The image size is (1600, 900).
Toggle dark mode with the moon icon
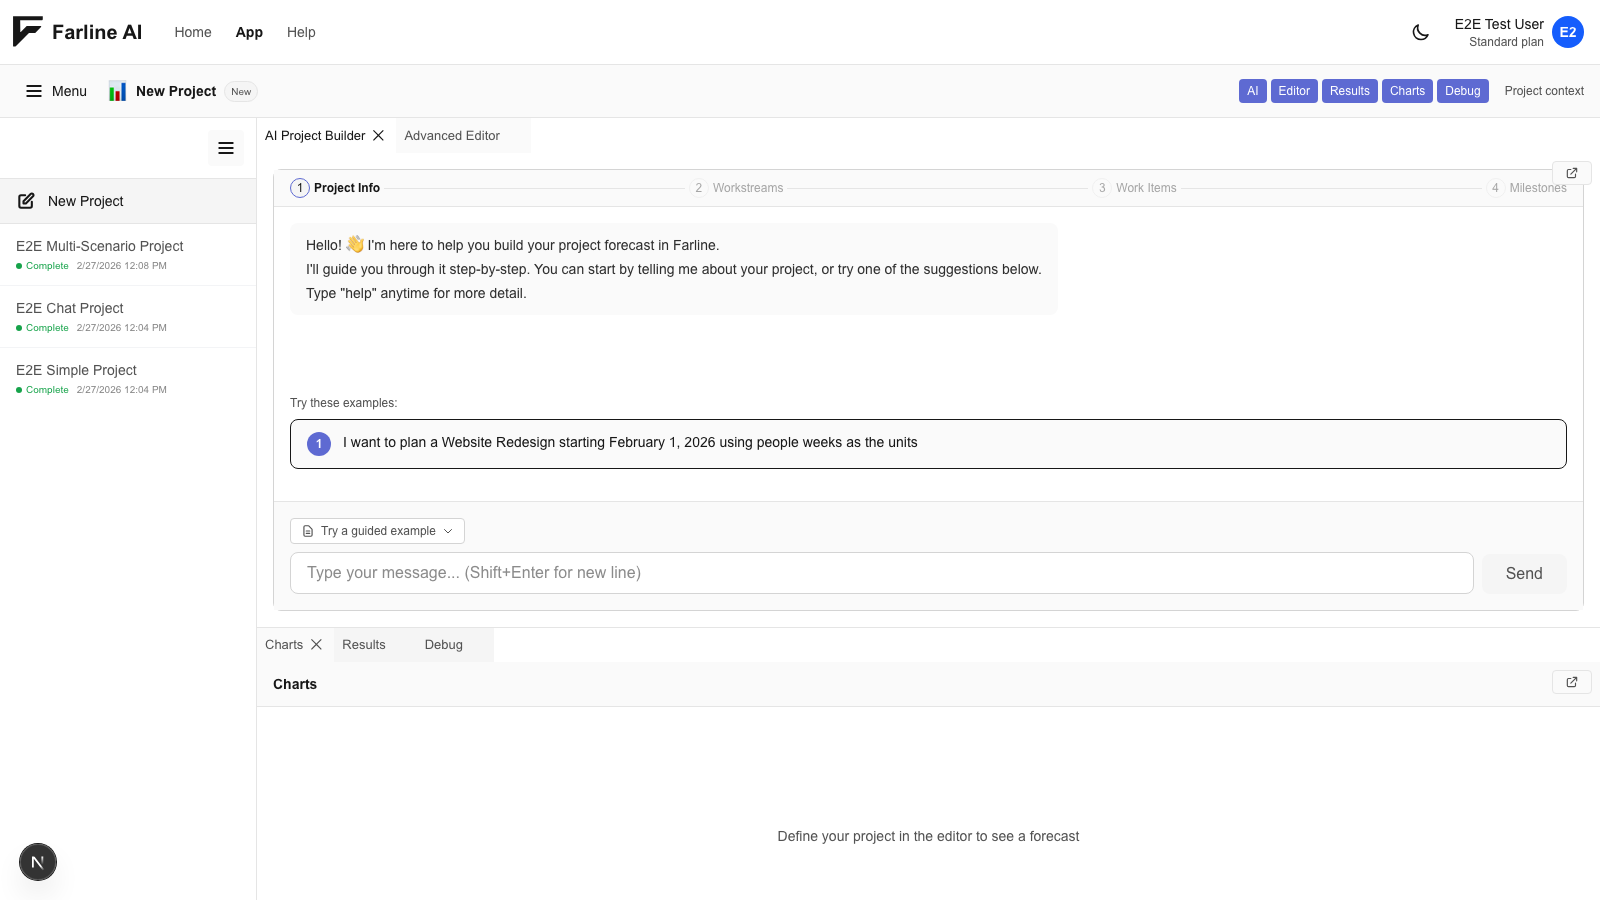tap(1421, 32)
